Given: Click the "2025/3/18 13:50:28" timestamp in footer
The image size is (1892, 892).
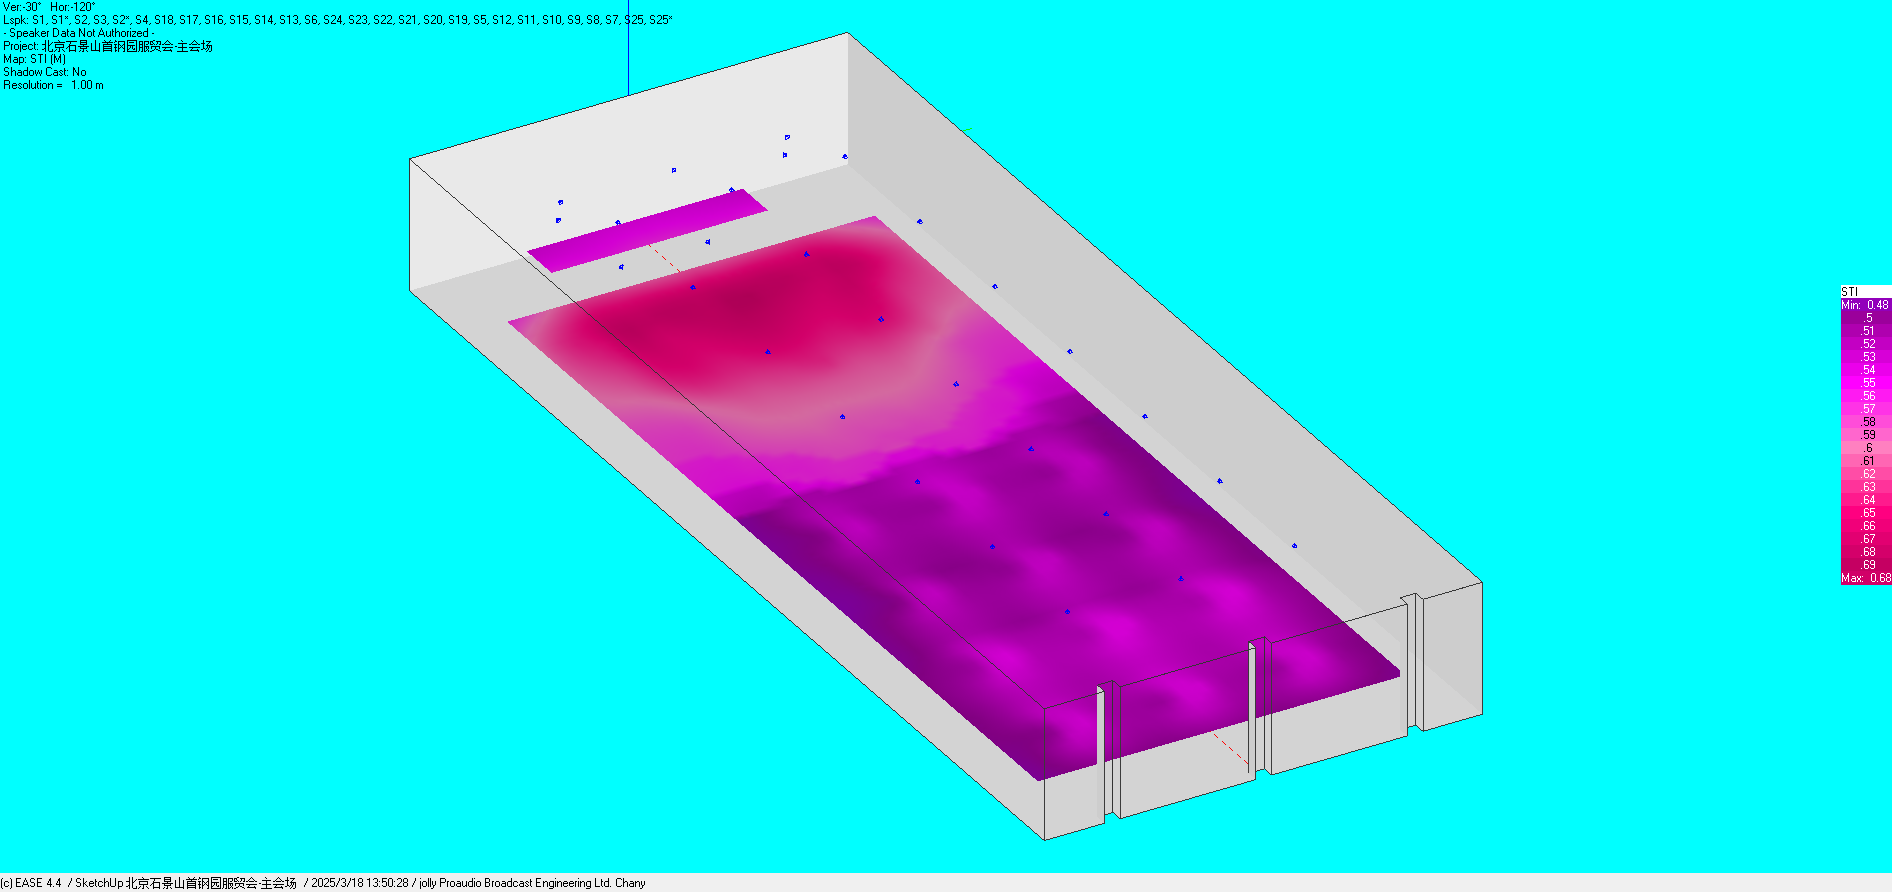Looking at the screenshot, I should coord(359,883).
